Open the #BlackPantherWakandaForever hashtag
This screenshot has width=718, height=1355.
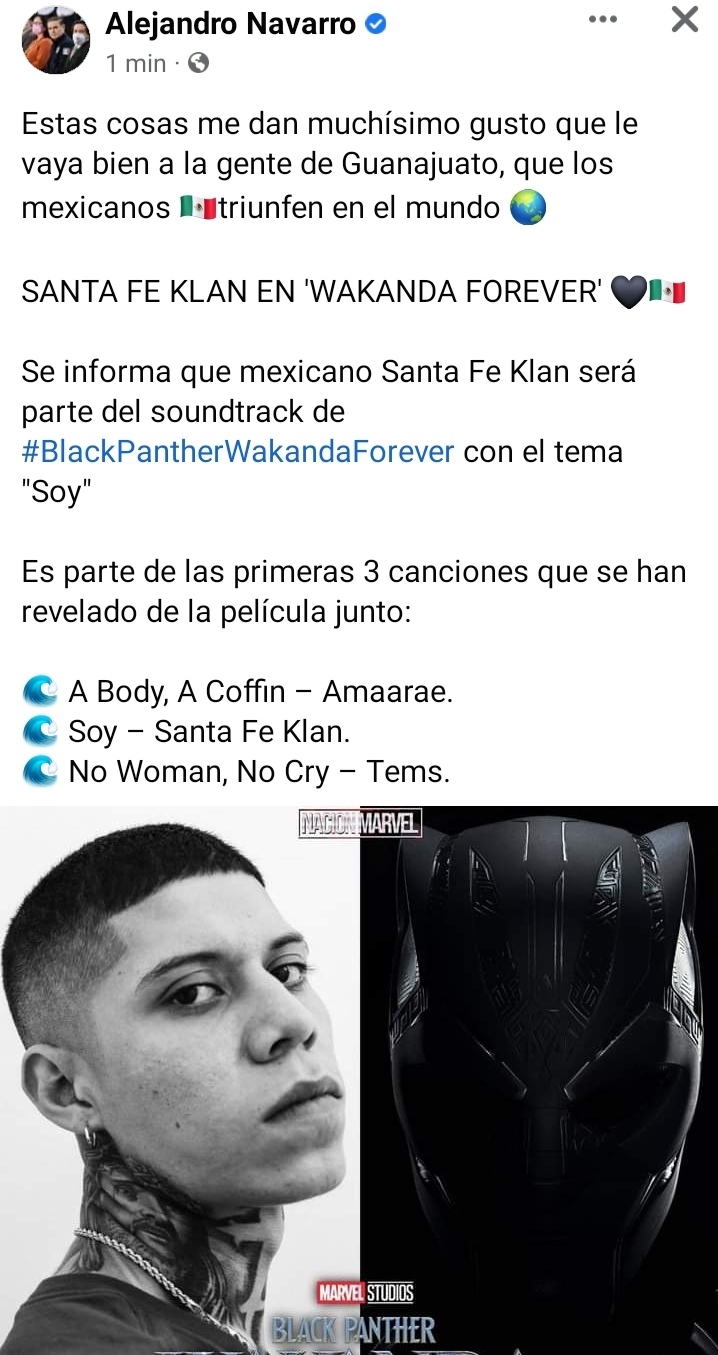[x=238, y=451]
